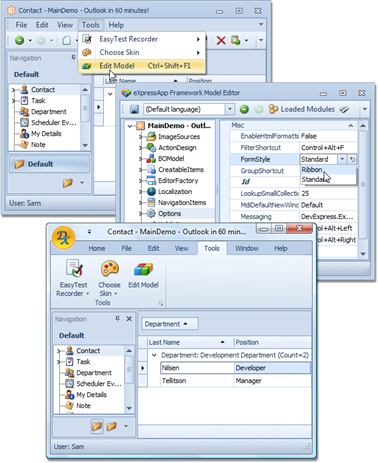Click navigation list scrollbar down arrow in bottom window
Viewport: 378px width, 463px height.
click(x=129, y=408)
